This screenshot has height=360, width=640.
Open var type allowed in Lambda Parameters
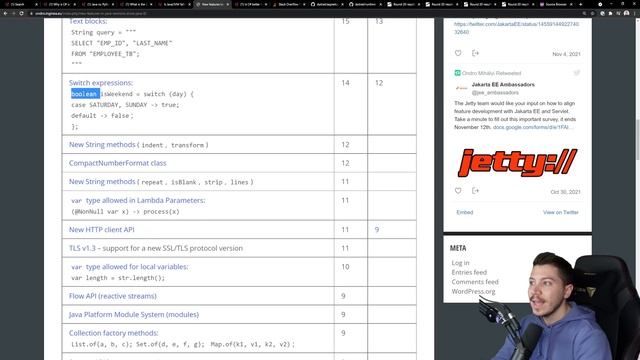tap(138, 200)
